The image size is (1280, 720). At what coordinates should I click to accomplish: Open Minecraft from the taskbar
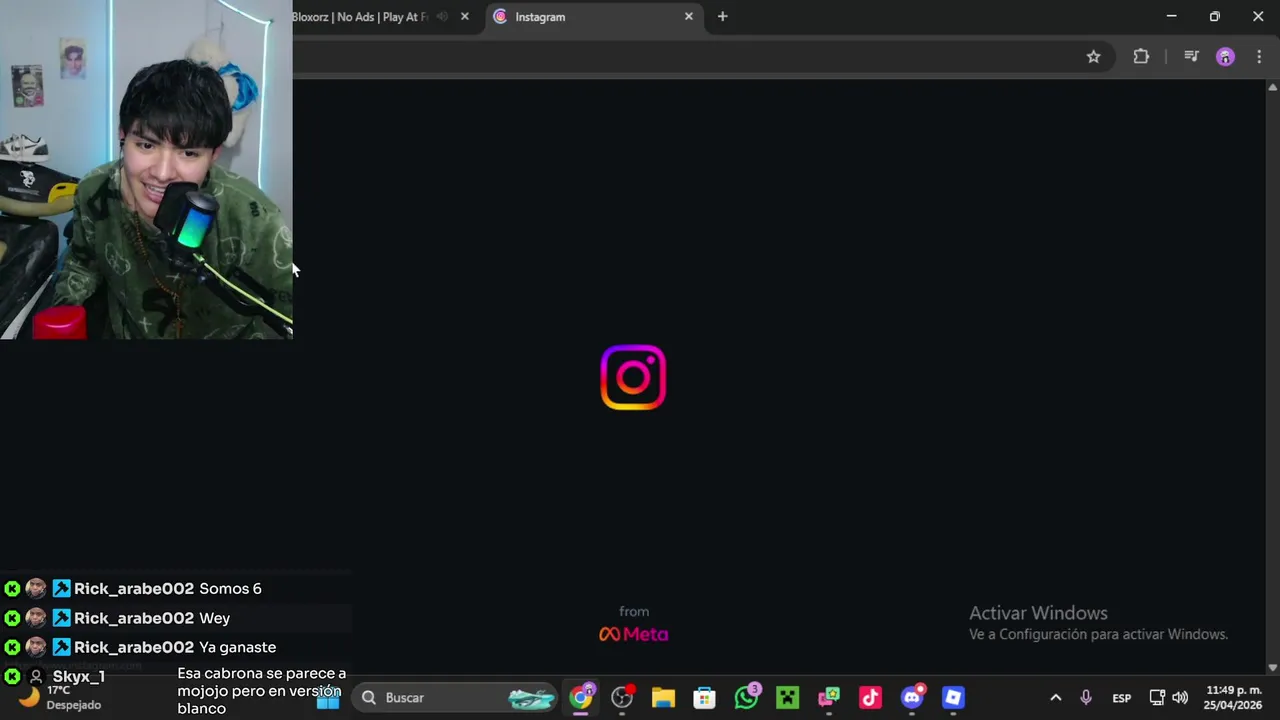[x=787, y=697]
